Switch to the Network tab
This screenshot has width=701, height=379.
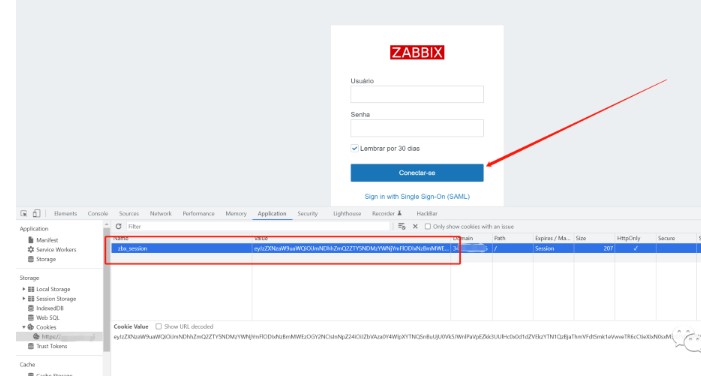(160, 214)
